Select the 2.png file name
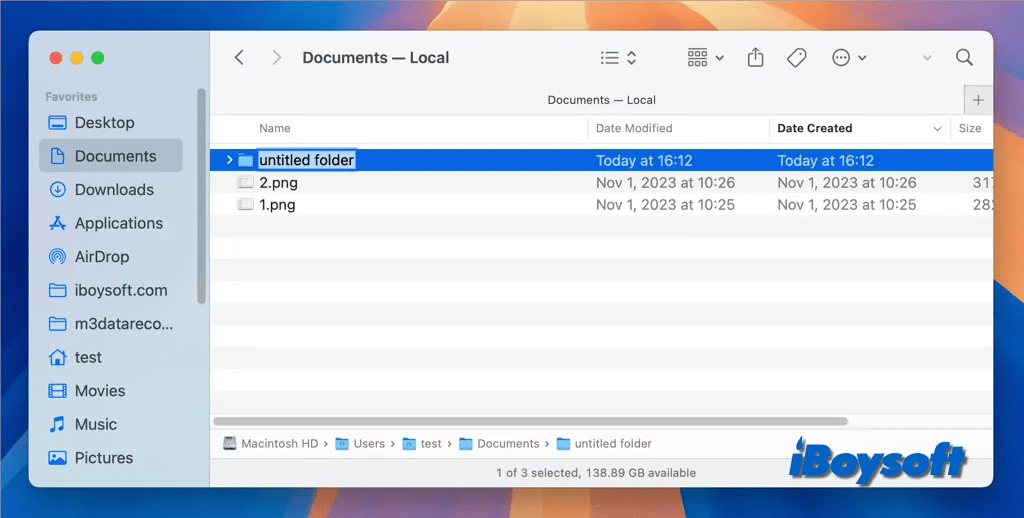 tap(278, 183)
